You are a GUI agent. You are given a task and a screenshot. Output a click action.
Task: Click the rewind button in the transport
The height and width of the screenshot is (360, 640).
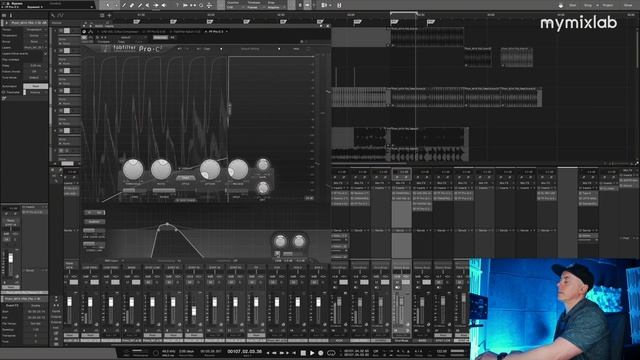(x=275, y=353)
